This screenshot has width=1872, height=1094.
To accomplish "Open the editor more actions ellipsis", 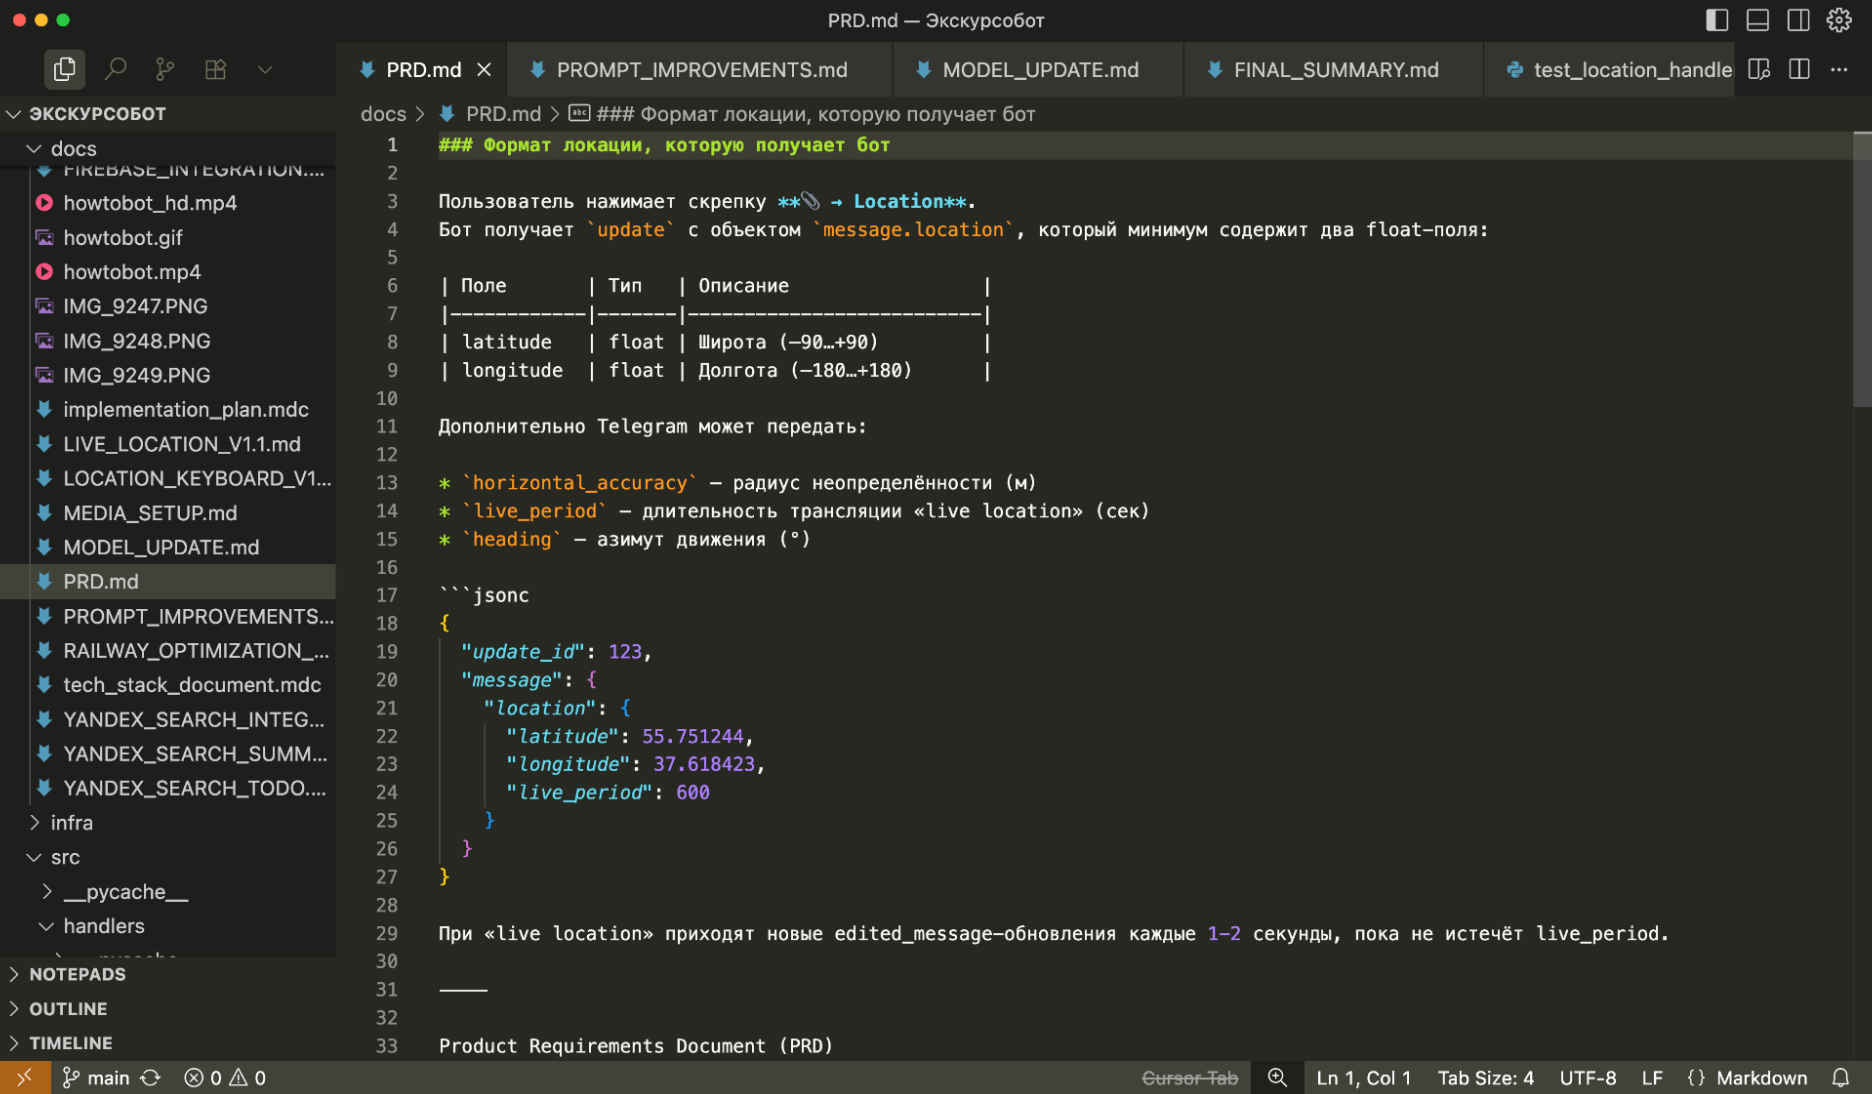I will [1839, 69].
